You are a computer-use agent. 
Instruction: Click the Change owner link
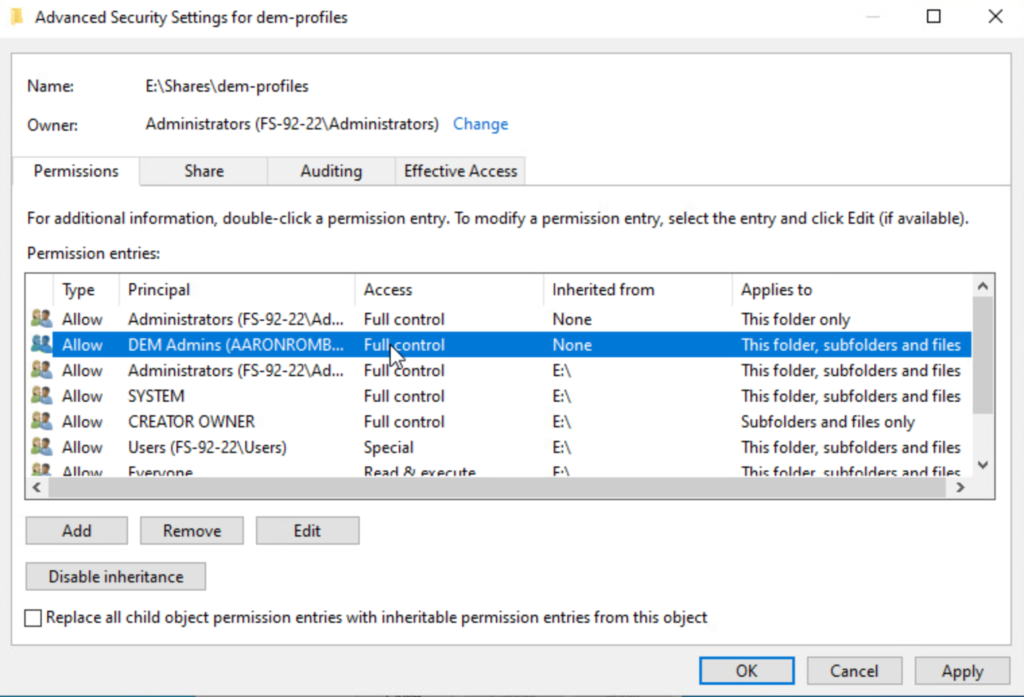click(480, 124)
